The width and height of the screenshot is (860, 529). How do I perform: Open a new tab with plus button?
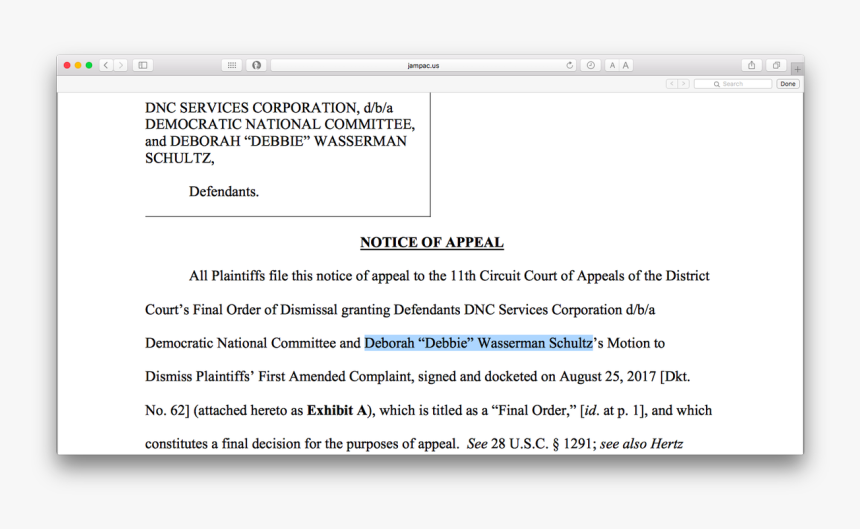797,69
